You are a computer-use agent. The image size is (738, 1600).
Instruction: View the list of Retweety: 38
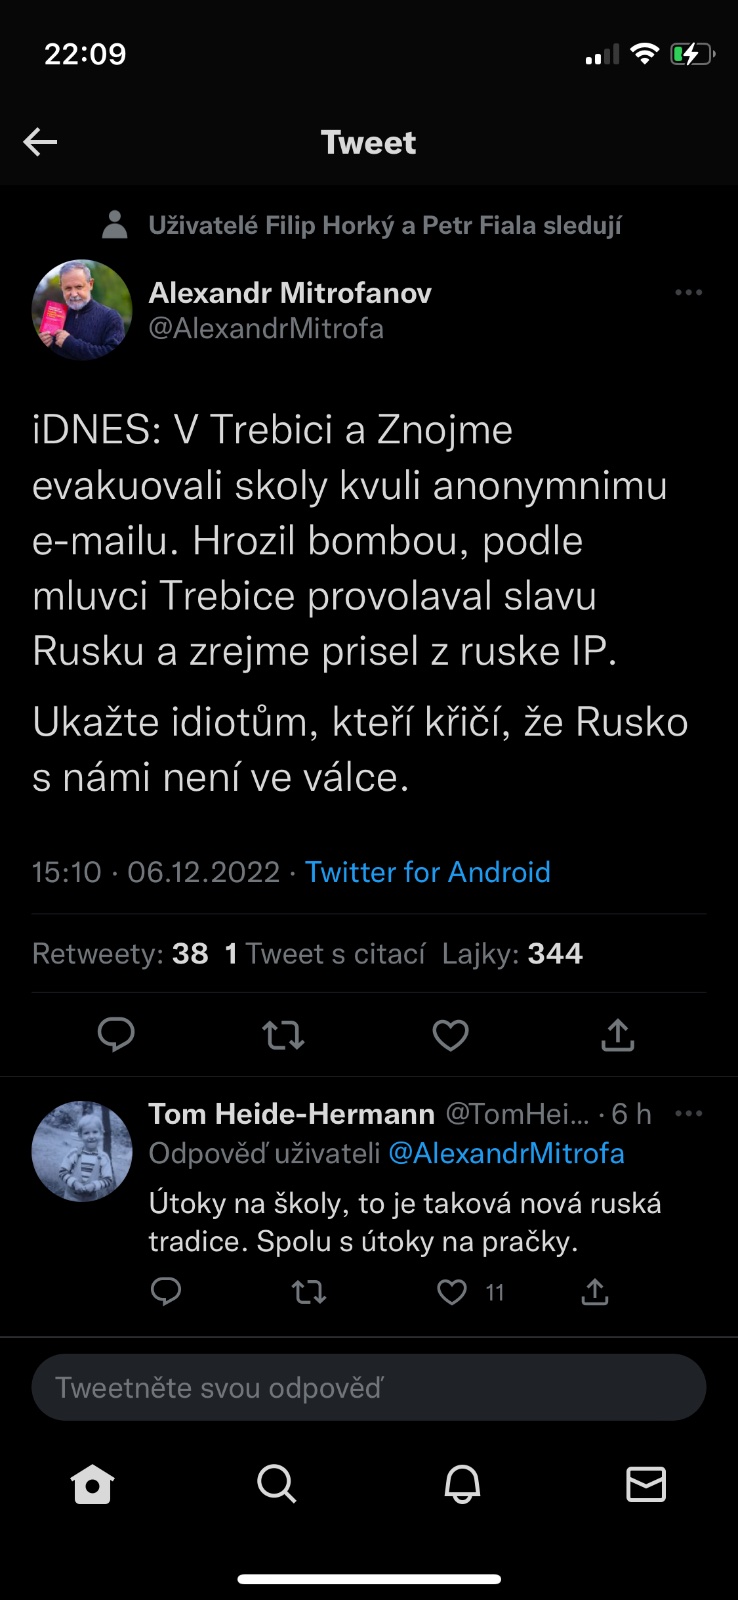pos(120,954)
